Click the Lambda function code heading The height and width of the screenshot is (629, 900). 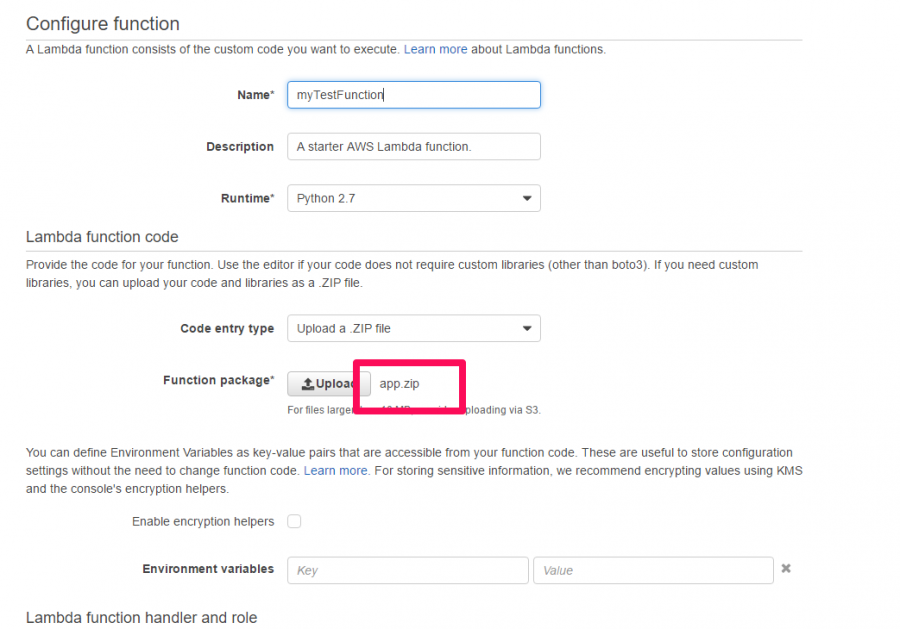(102, 237)
